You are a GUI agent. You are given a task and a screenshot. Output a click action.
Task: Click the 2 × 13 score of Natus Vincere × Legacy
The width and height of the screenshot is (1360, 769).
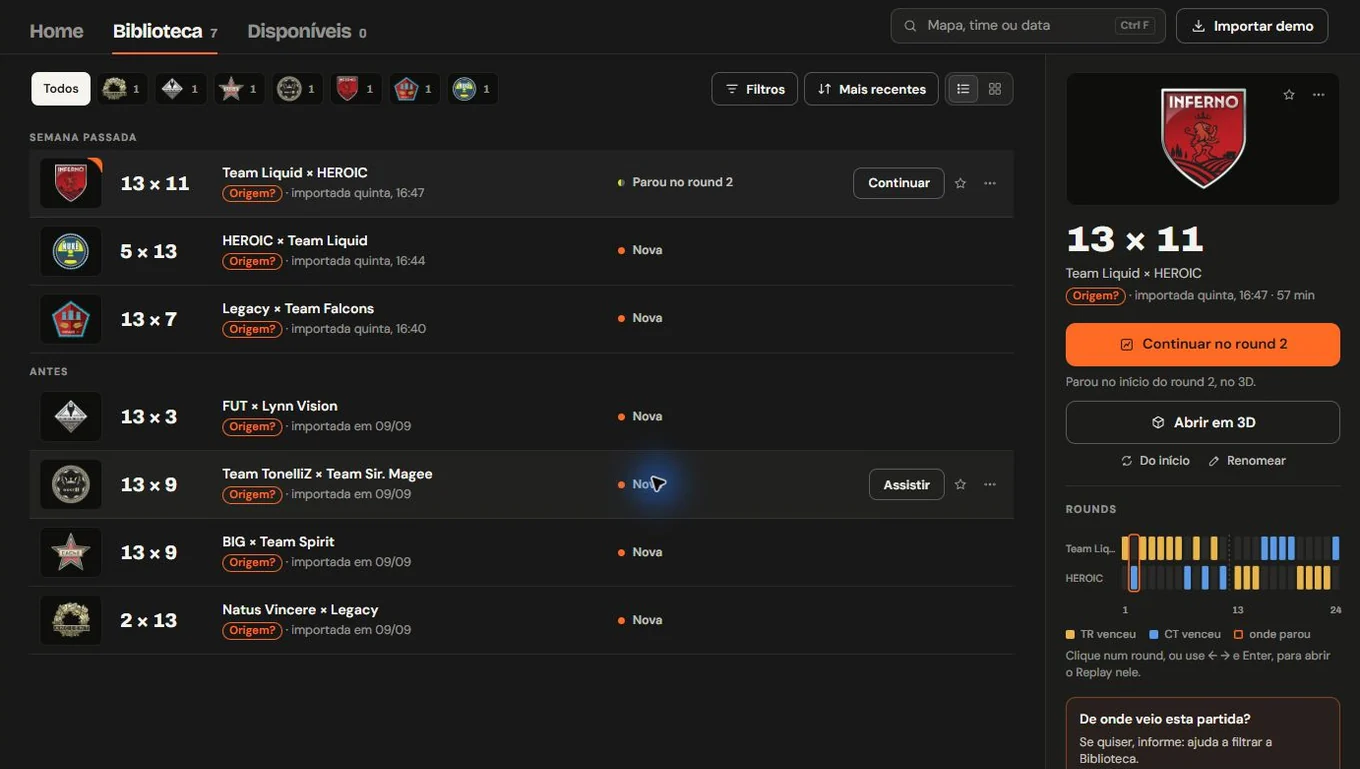click(148, 620)
